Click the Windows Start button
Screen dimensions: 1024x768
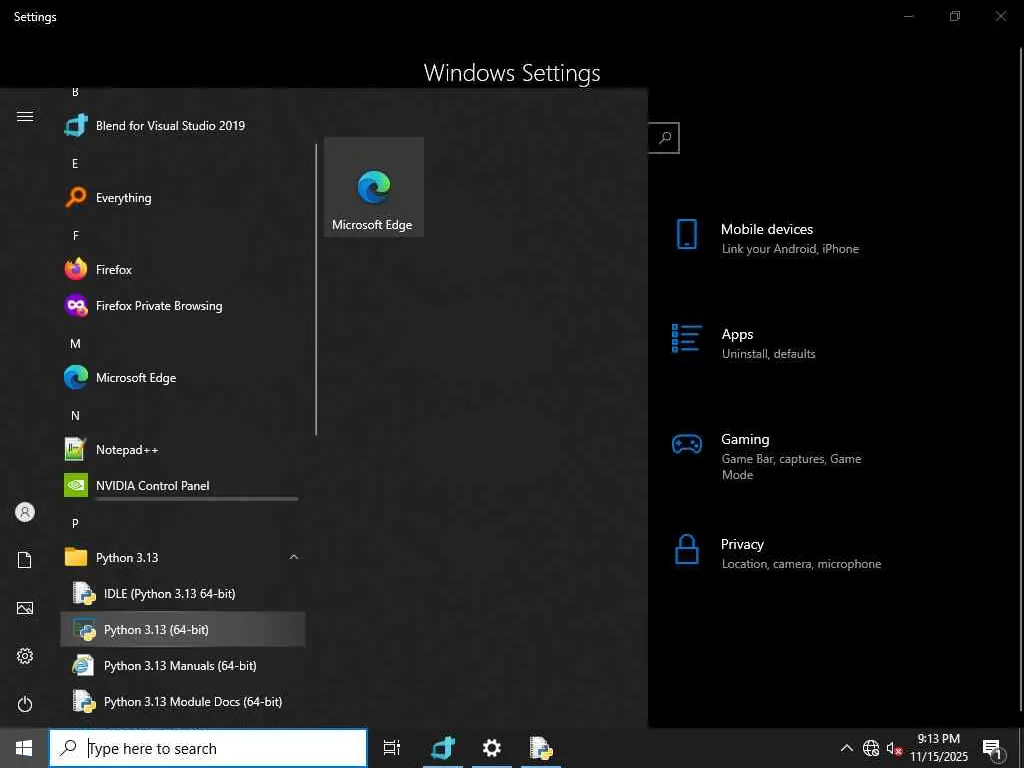pyautogui.click(x=24, y=748)
